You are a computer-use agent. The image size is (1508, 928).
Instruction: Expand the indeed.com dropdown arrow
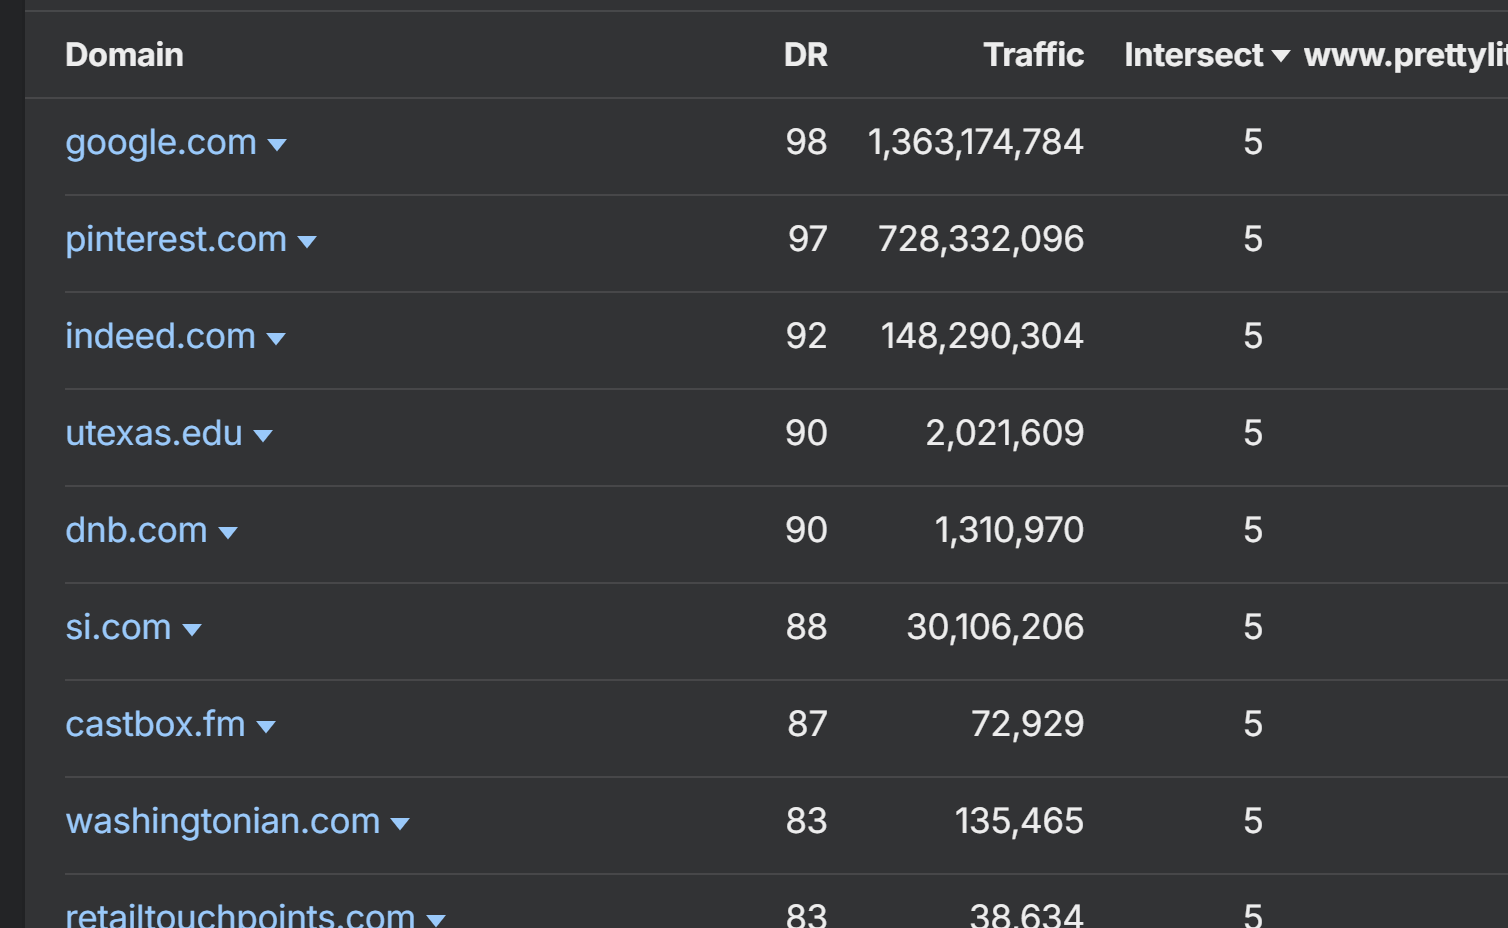[277, 340]
